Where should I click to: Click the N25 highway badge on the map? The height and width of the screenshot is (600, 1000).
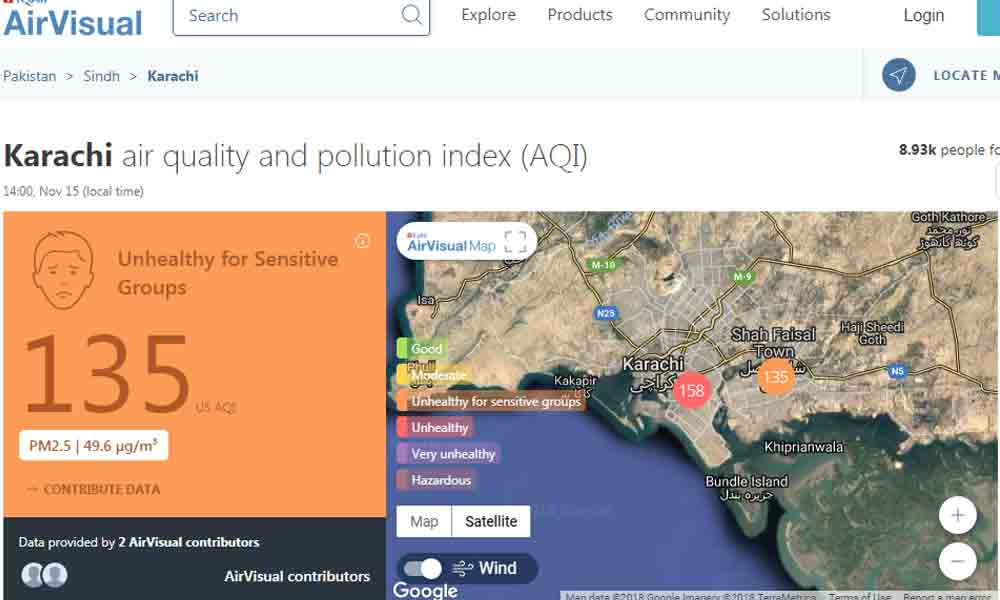point(605,313)
